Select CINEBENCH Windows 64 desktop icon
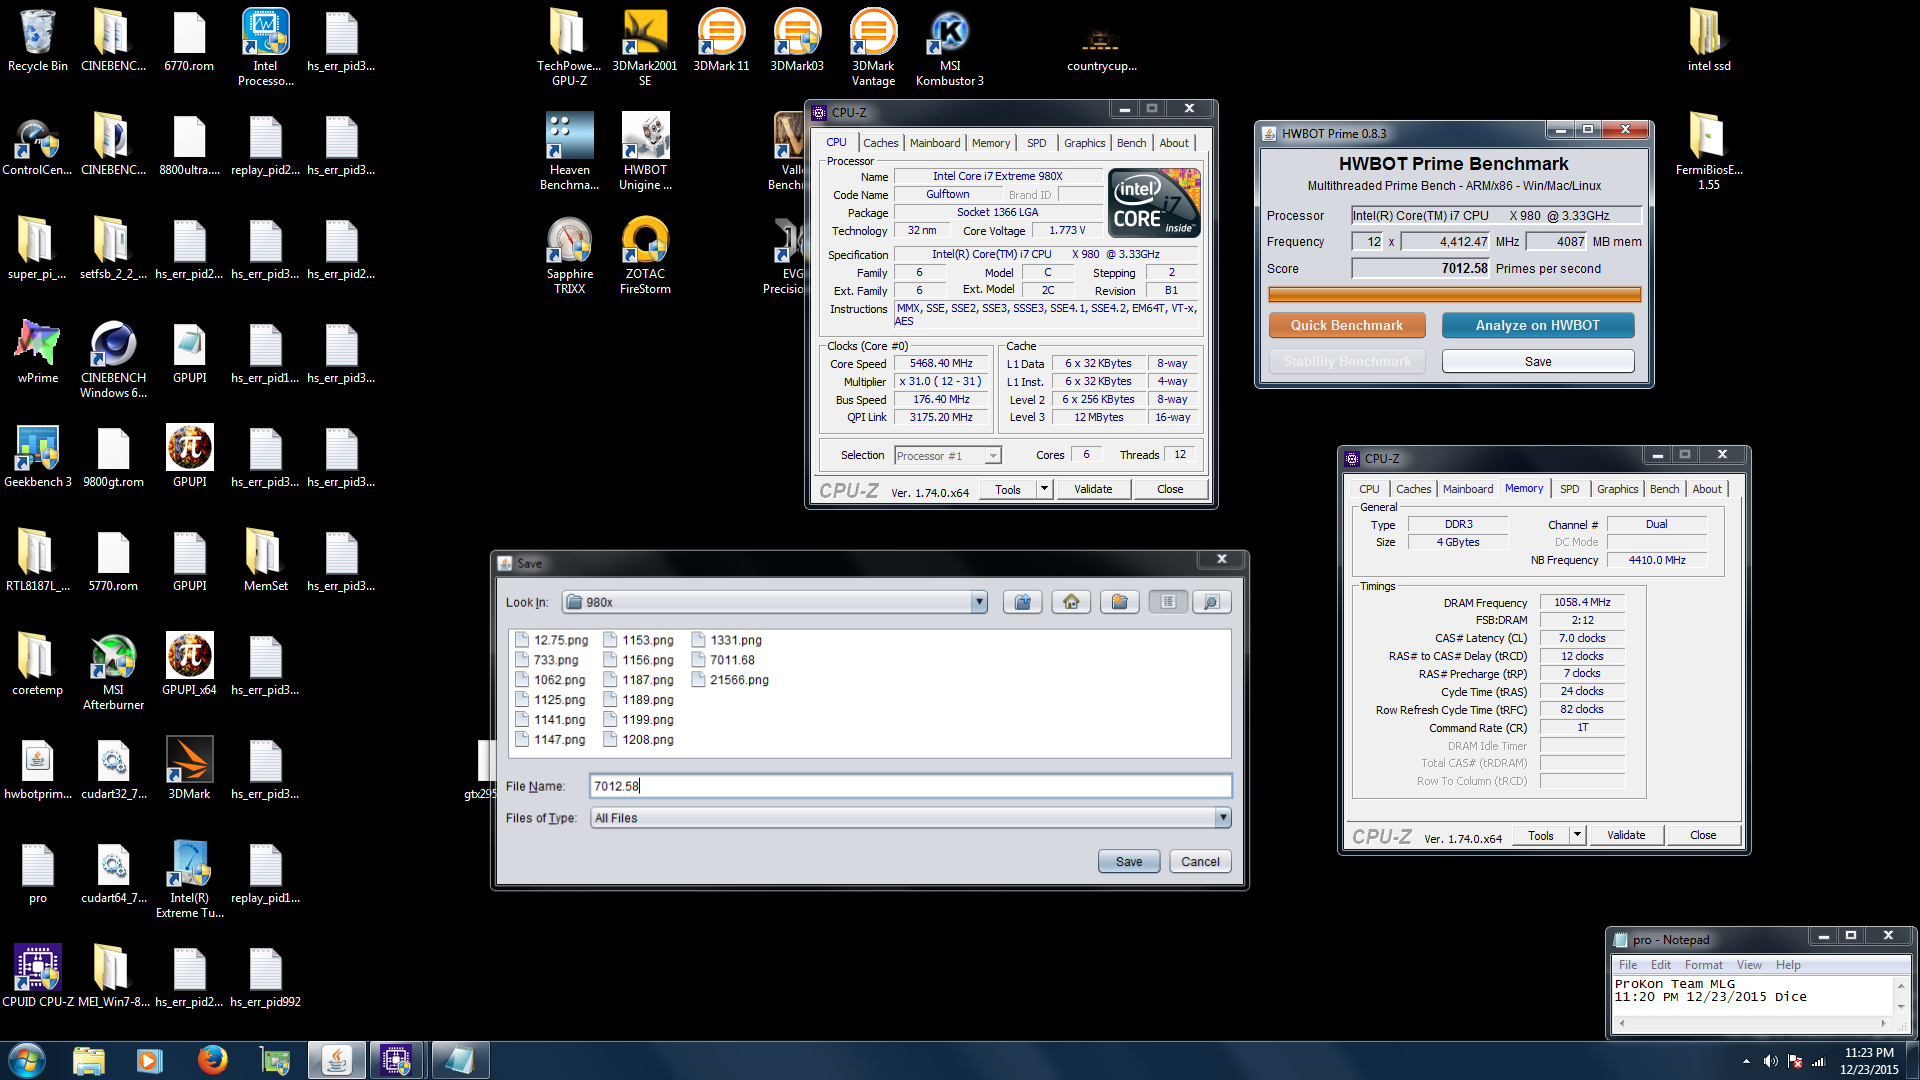Image resolution: width=1920 pixels, height=1080 pixels. coord(113,360)
